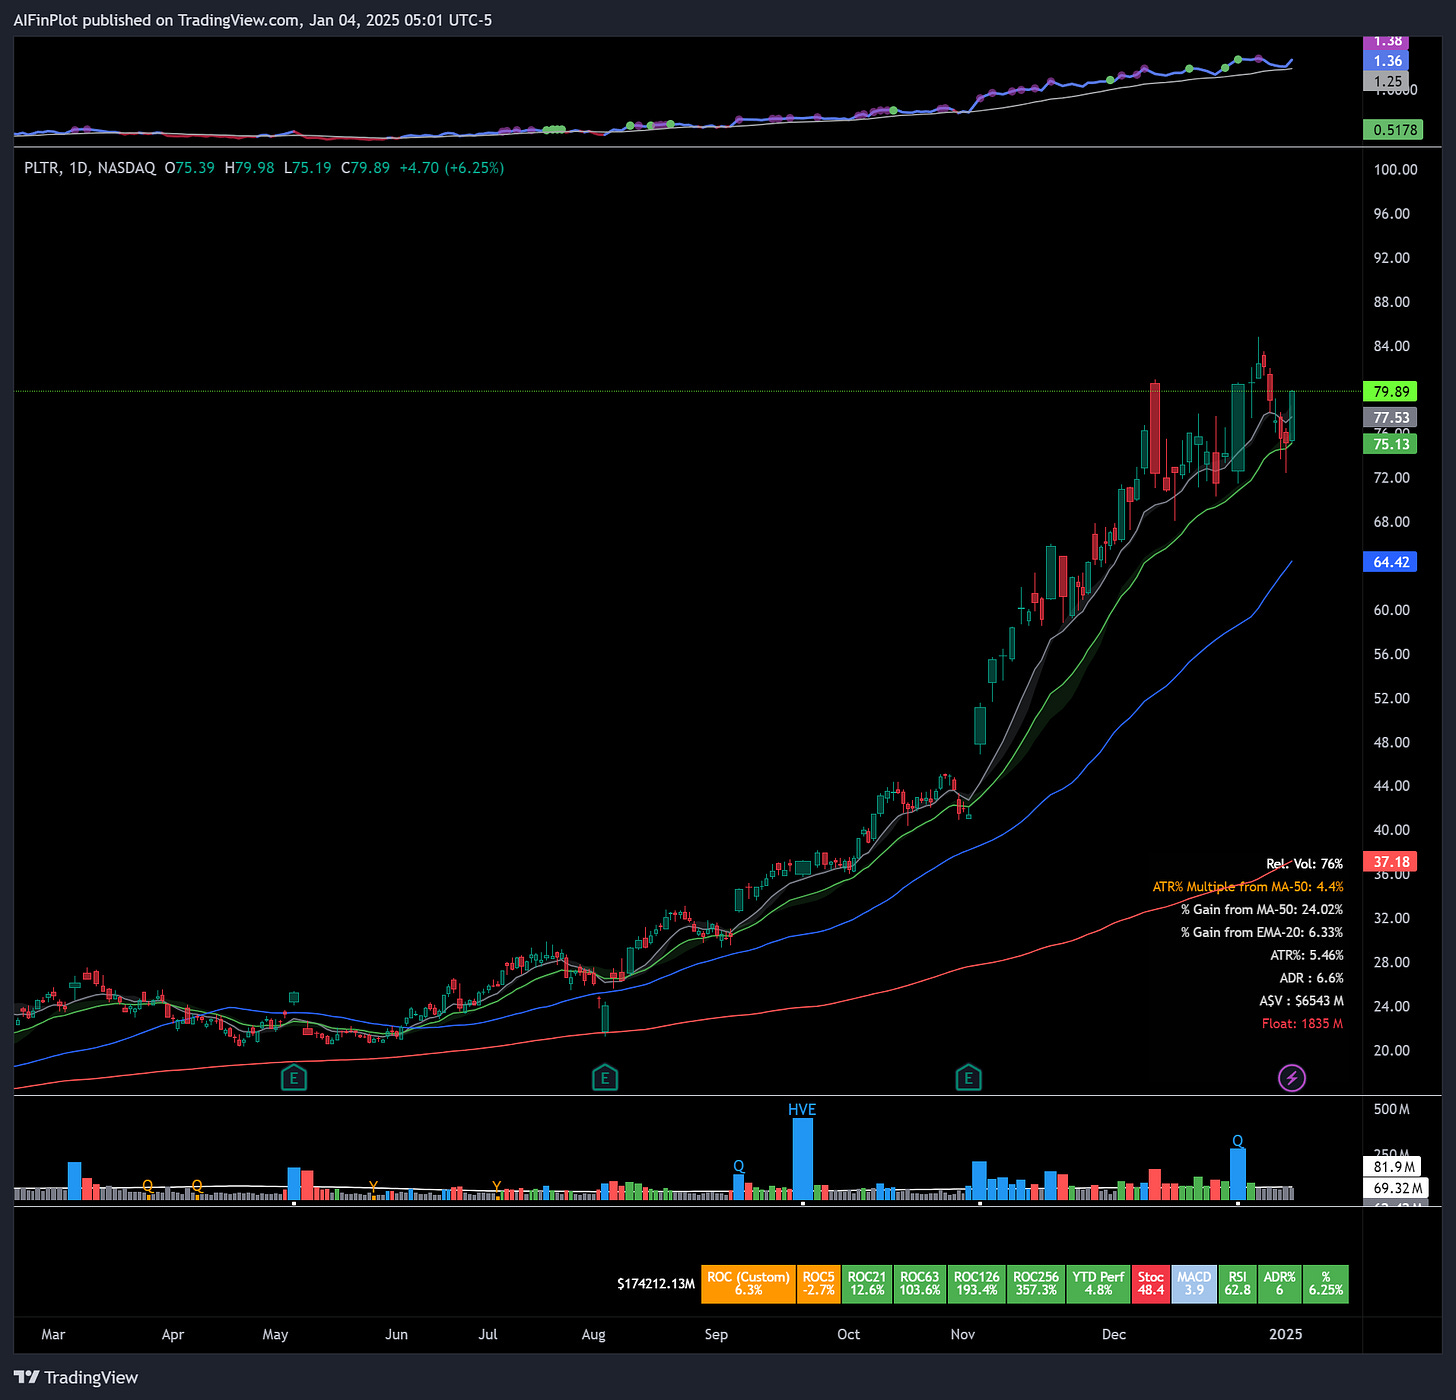
Task: Select the gray 77.53 price label
Action: coord(1390,417)
